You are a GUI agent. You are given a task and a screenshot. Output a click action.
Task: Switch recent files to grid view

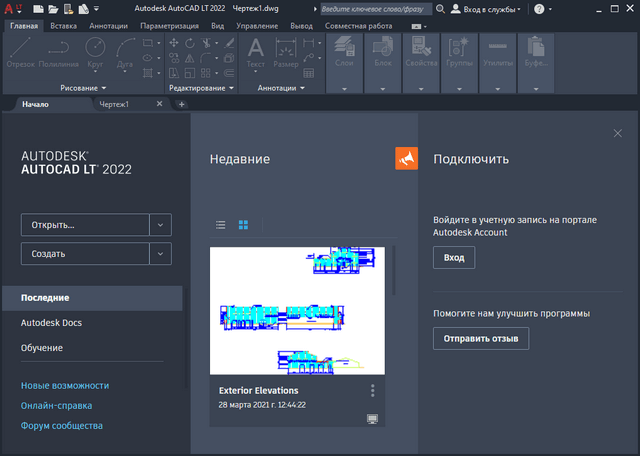tap(243, 225)
